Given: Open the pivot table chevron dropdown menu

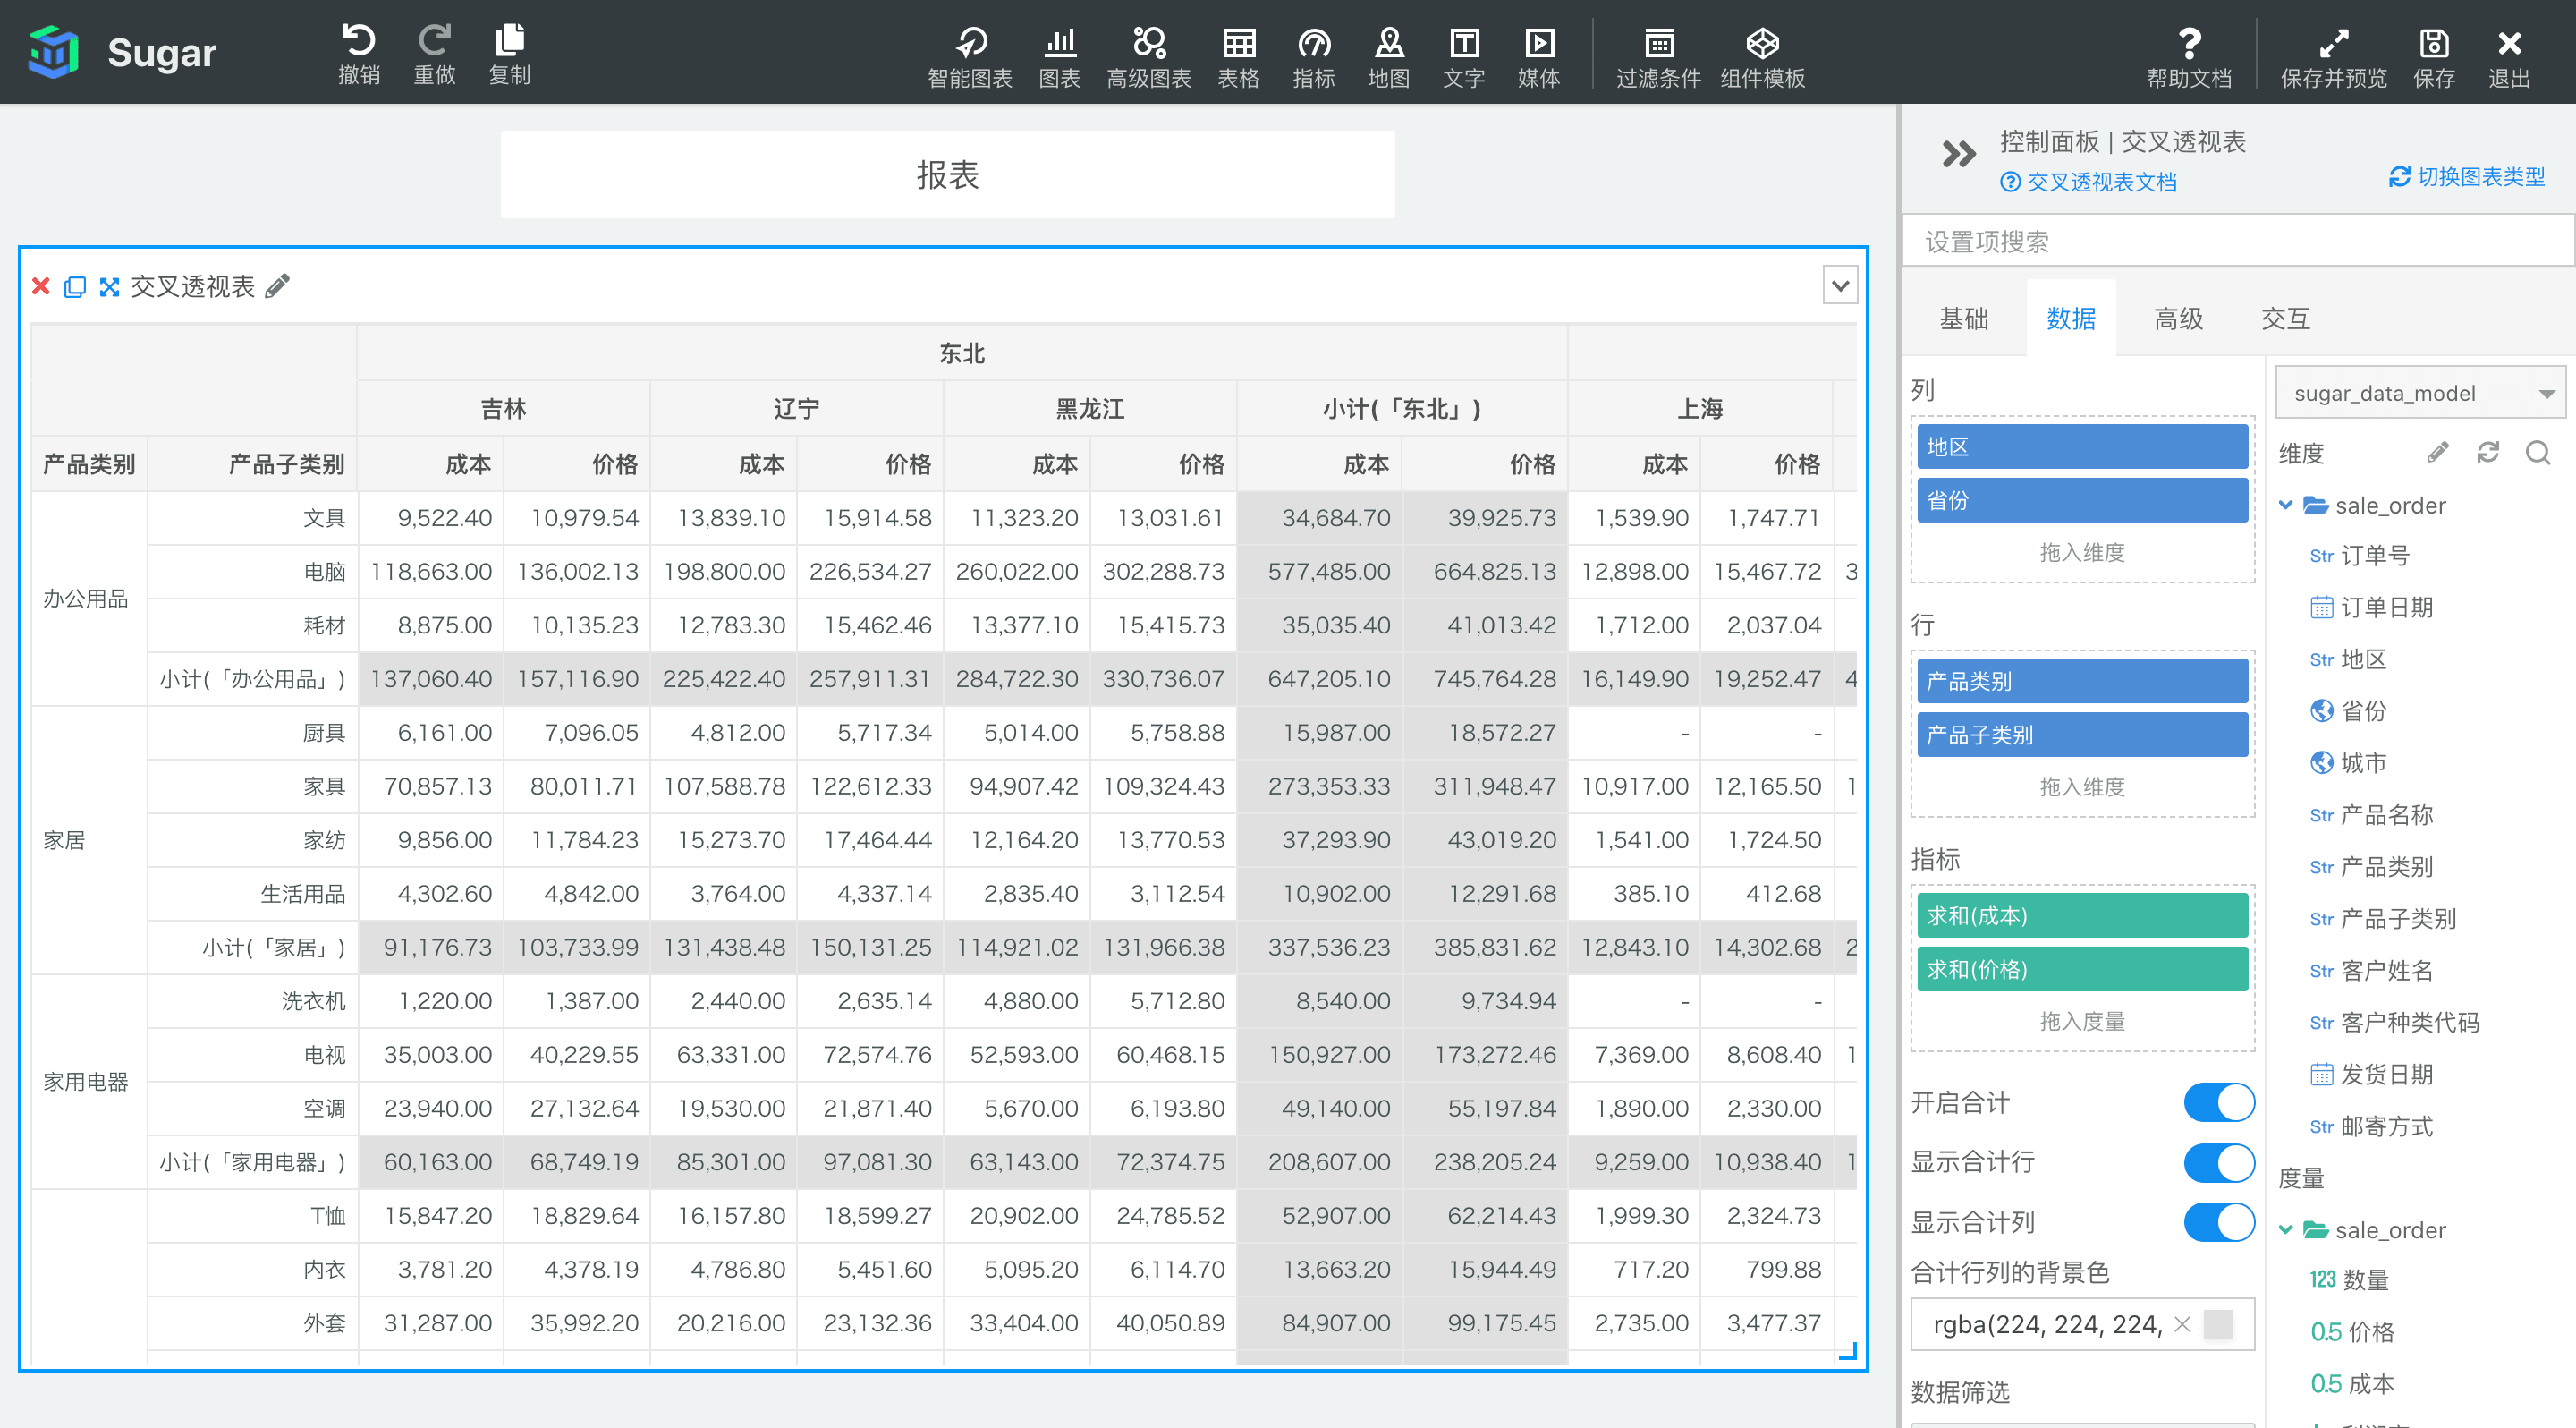Looking at the screenshot, I should tap(1840, 285).
